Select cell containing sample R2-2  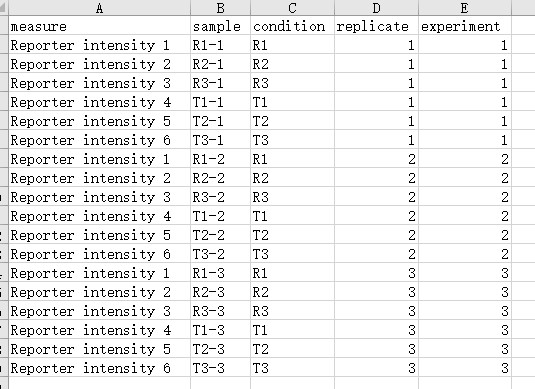tap(220, 178)
